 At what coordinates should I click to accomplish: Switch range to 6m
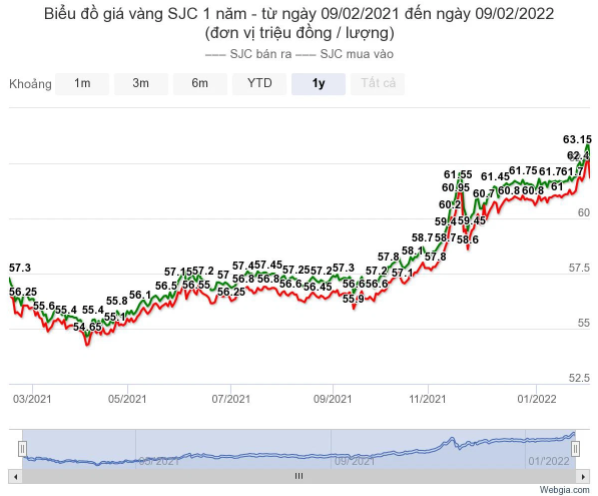click(x=200, y=84)
